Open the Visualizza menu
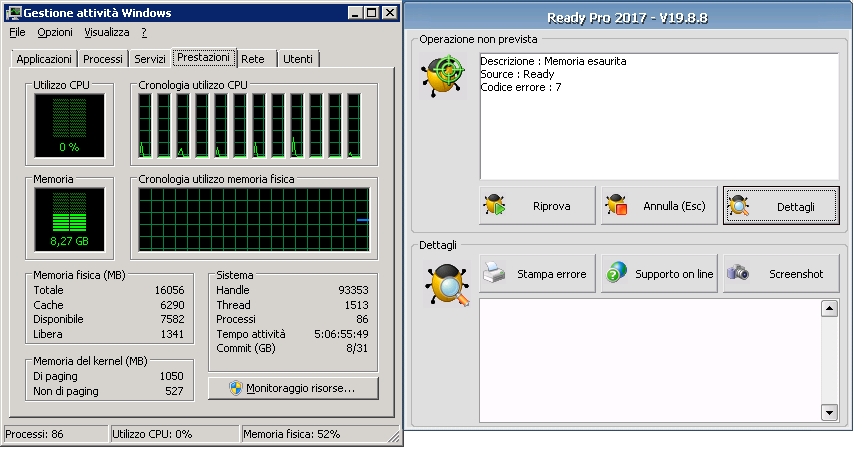This screenshot has height=457, width=866. point(107,32)
